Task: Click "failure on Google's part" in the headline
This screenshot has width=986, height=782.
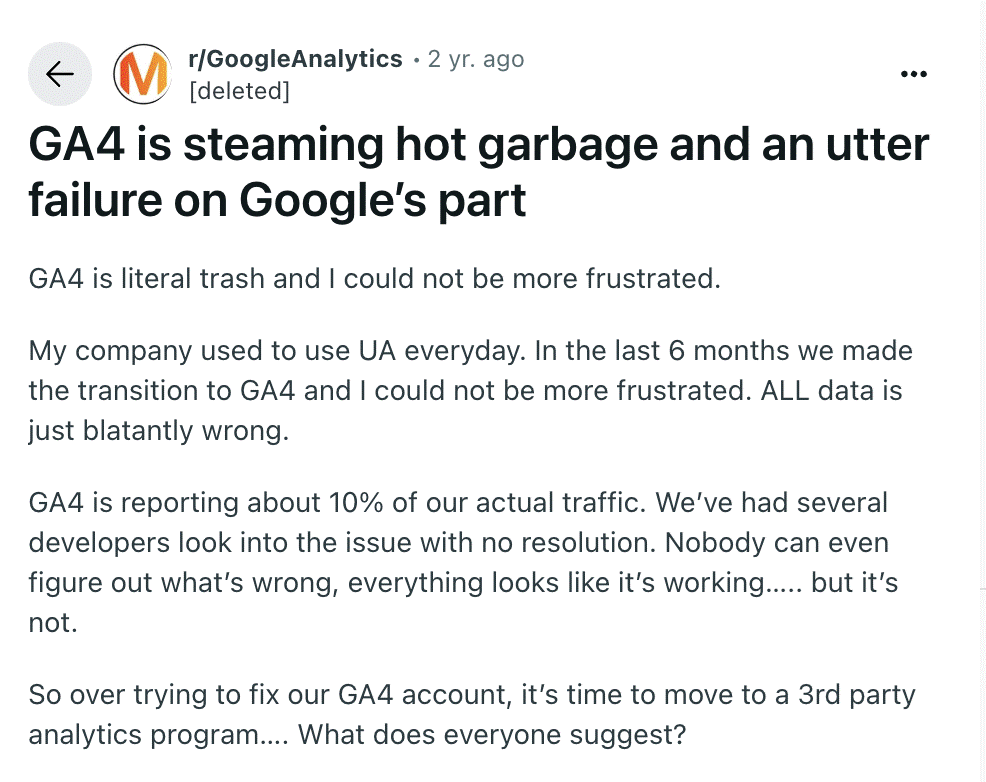Action: [277, 201]
